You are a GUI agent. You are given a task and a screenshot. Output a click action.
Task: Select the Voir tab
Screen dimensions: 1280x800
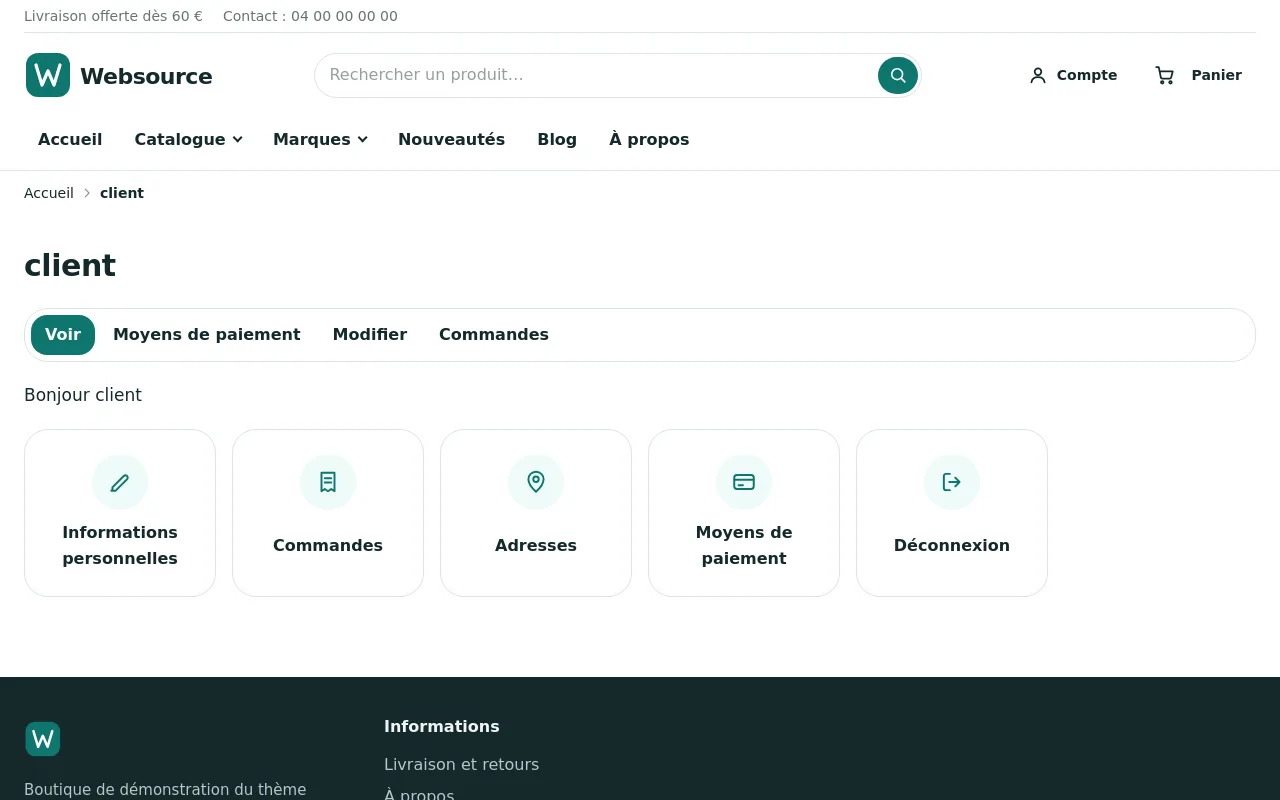pyautogui.click(x=63, y=335)
